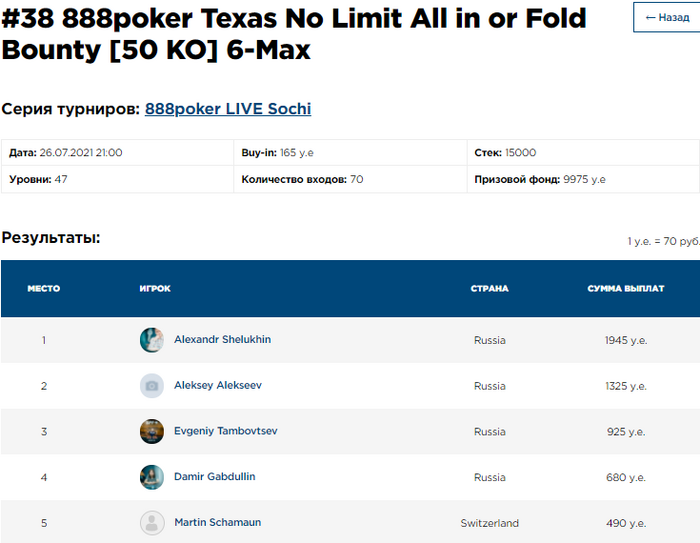Click the Сумма выплат column header

[x=626, y=289]
